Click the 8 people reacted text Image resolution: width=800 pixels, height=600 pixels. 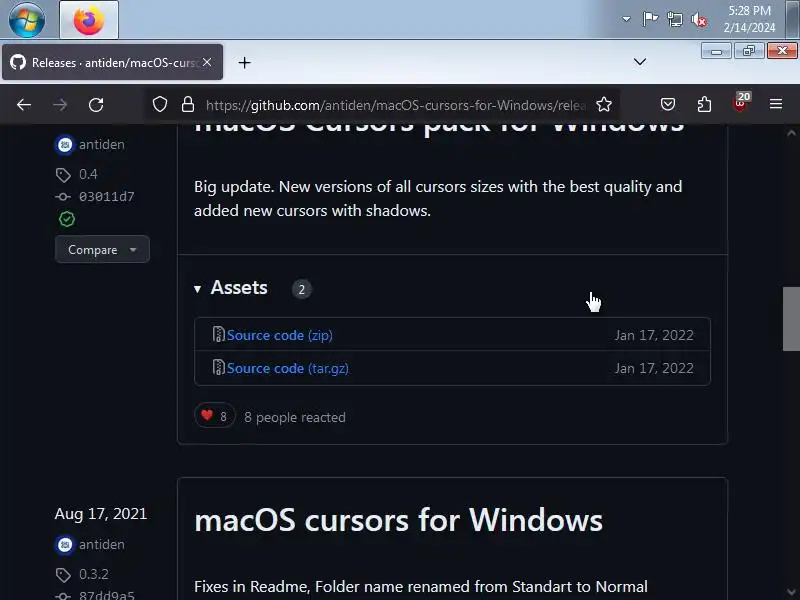pos(295,417)
